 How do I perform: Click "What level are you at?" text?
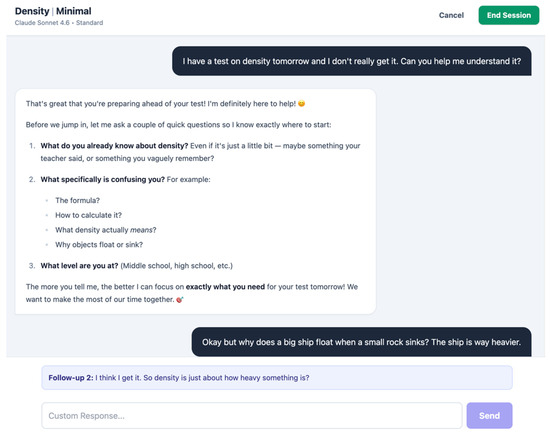pyautogui.click(x=79, y=266)
